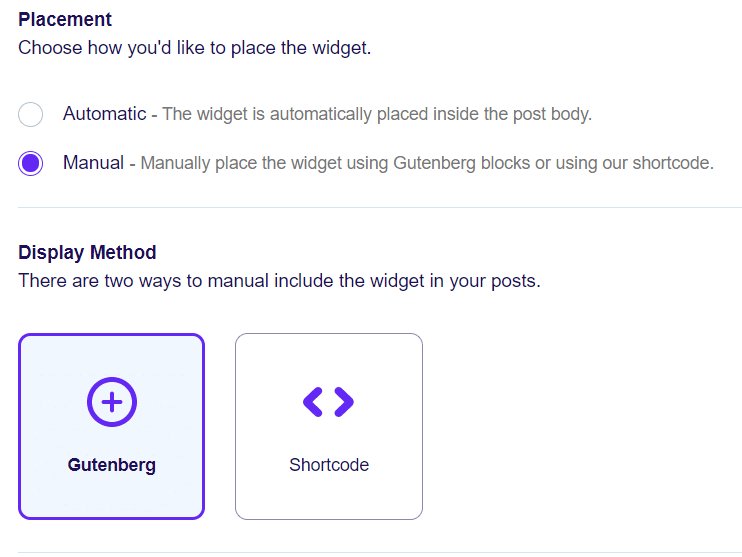Click the divider line below the Manual option

click(380, 208)
